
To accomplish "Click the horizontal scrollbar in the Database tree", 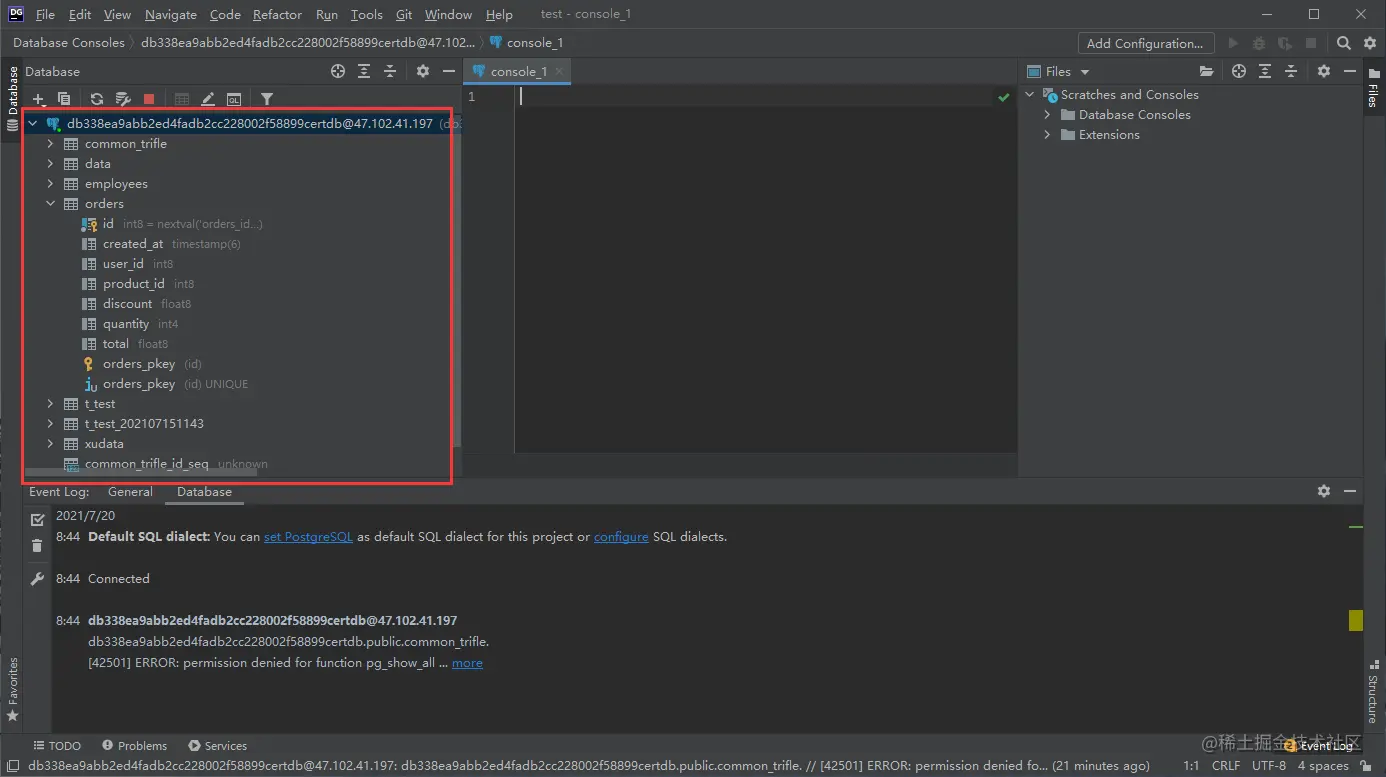I will pos(140,471).
